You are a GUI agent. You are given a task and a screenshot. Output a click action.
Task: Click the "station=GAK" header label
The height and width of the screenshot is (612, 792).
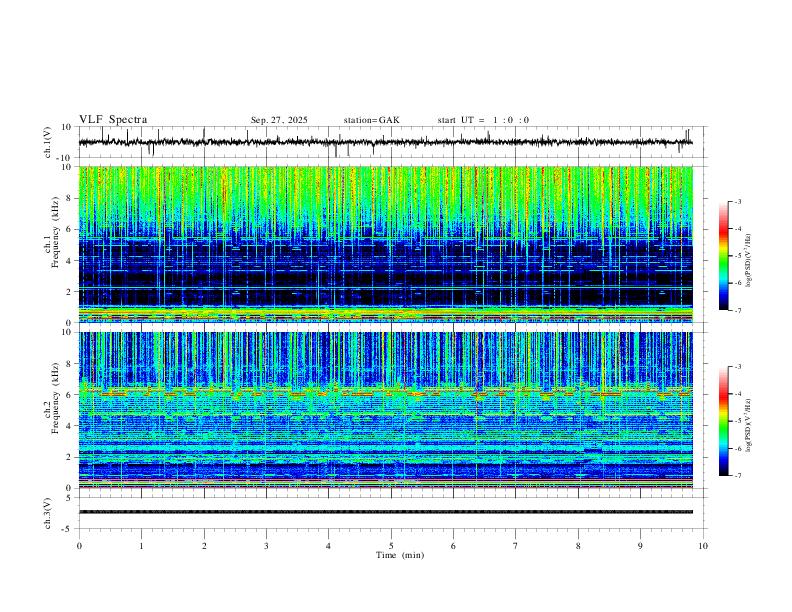[371, 120]
